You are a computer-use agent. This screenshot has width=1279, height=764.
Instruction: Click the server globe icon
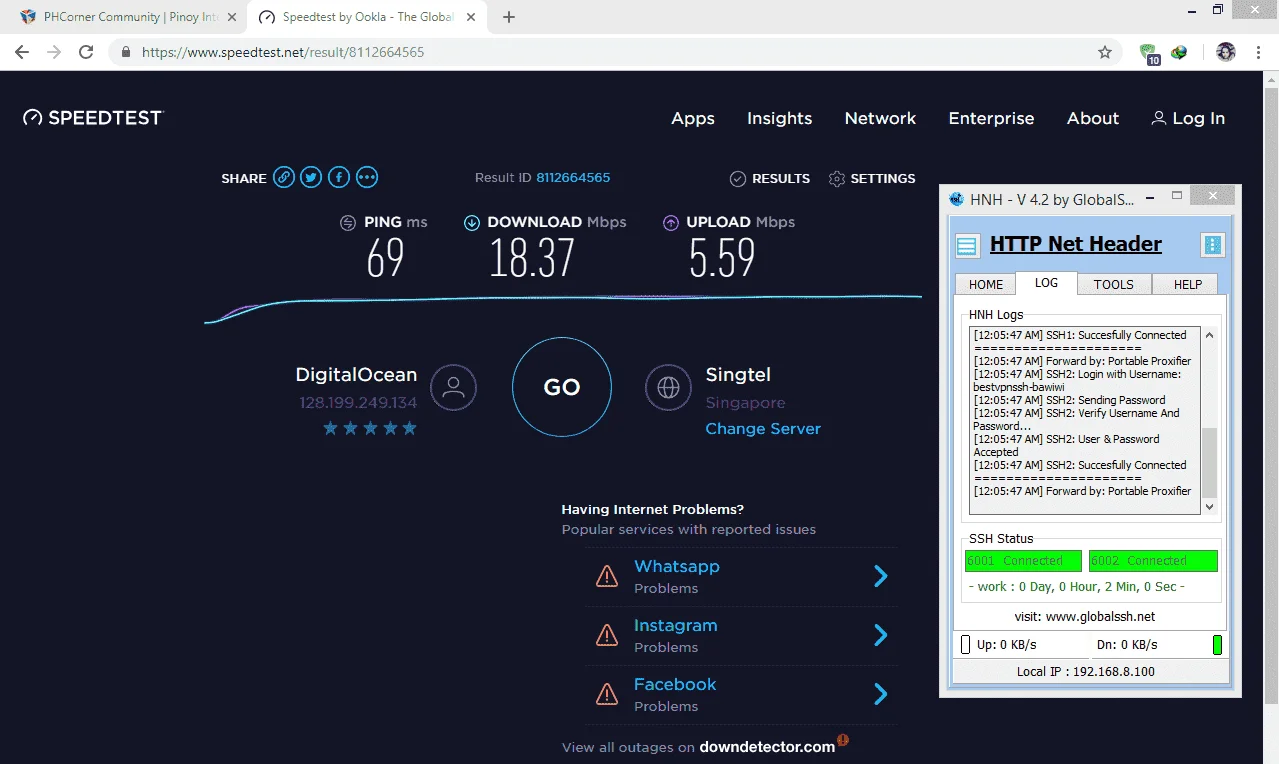pyautogui.click(x=668, y=387)
